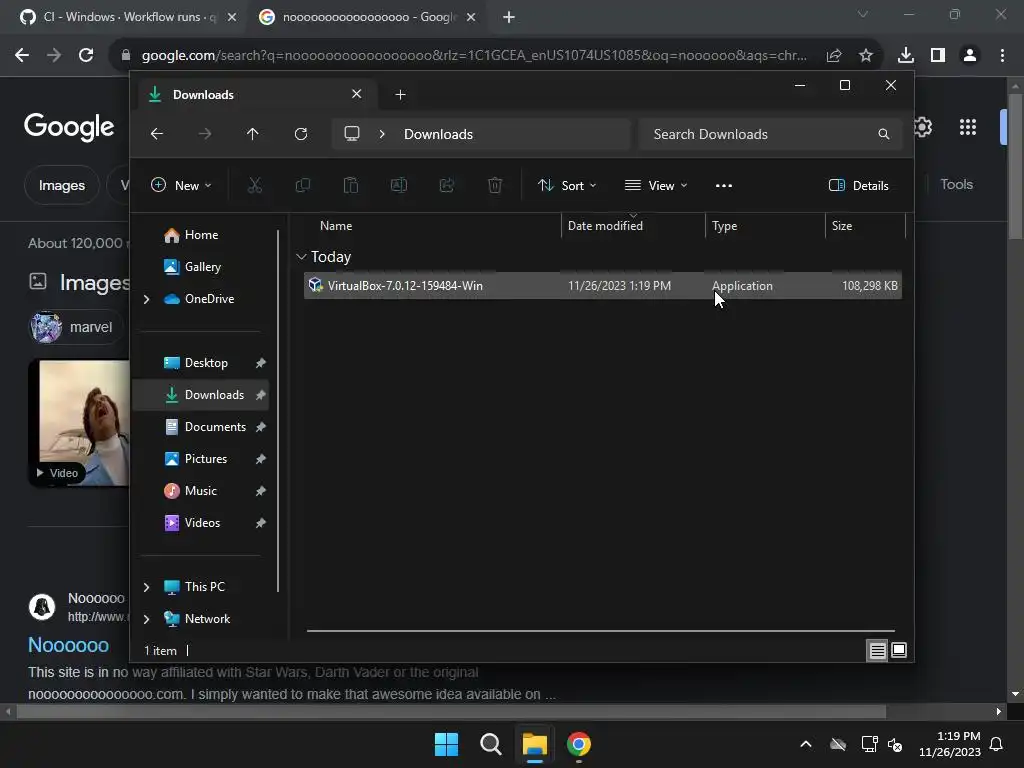Click the Rename icon in Explorer toolbar
Screen dimensions: 1024x768
click(x=398, y=185)
